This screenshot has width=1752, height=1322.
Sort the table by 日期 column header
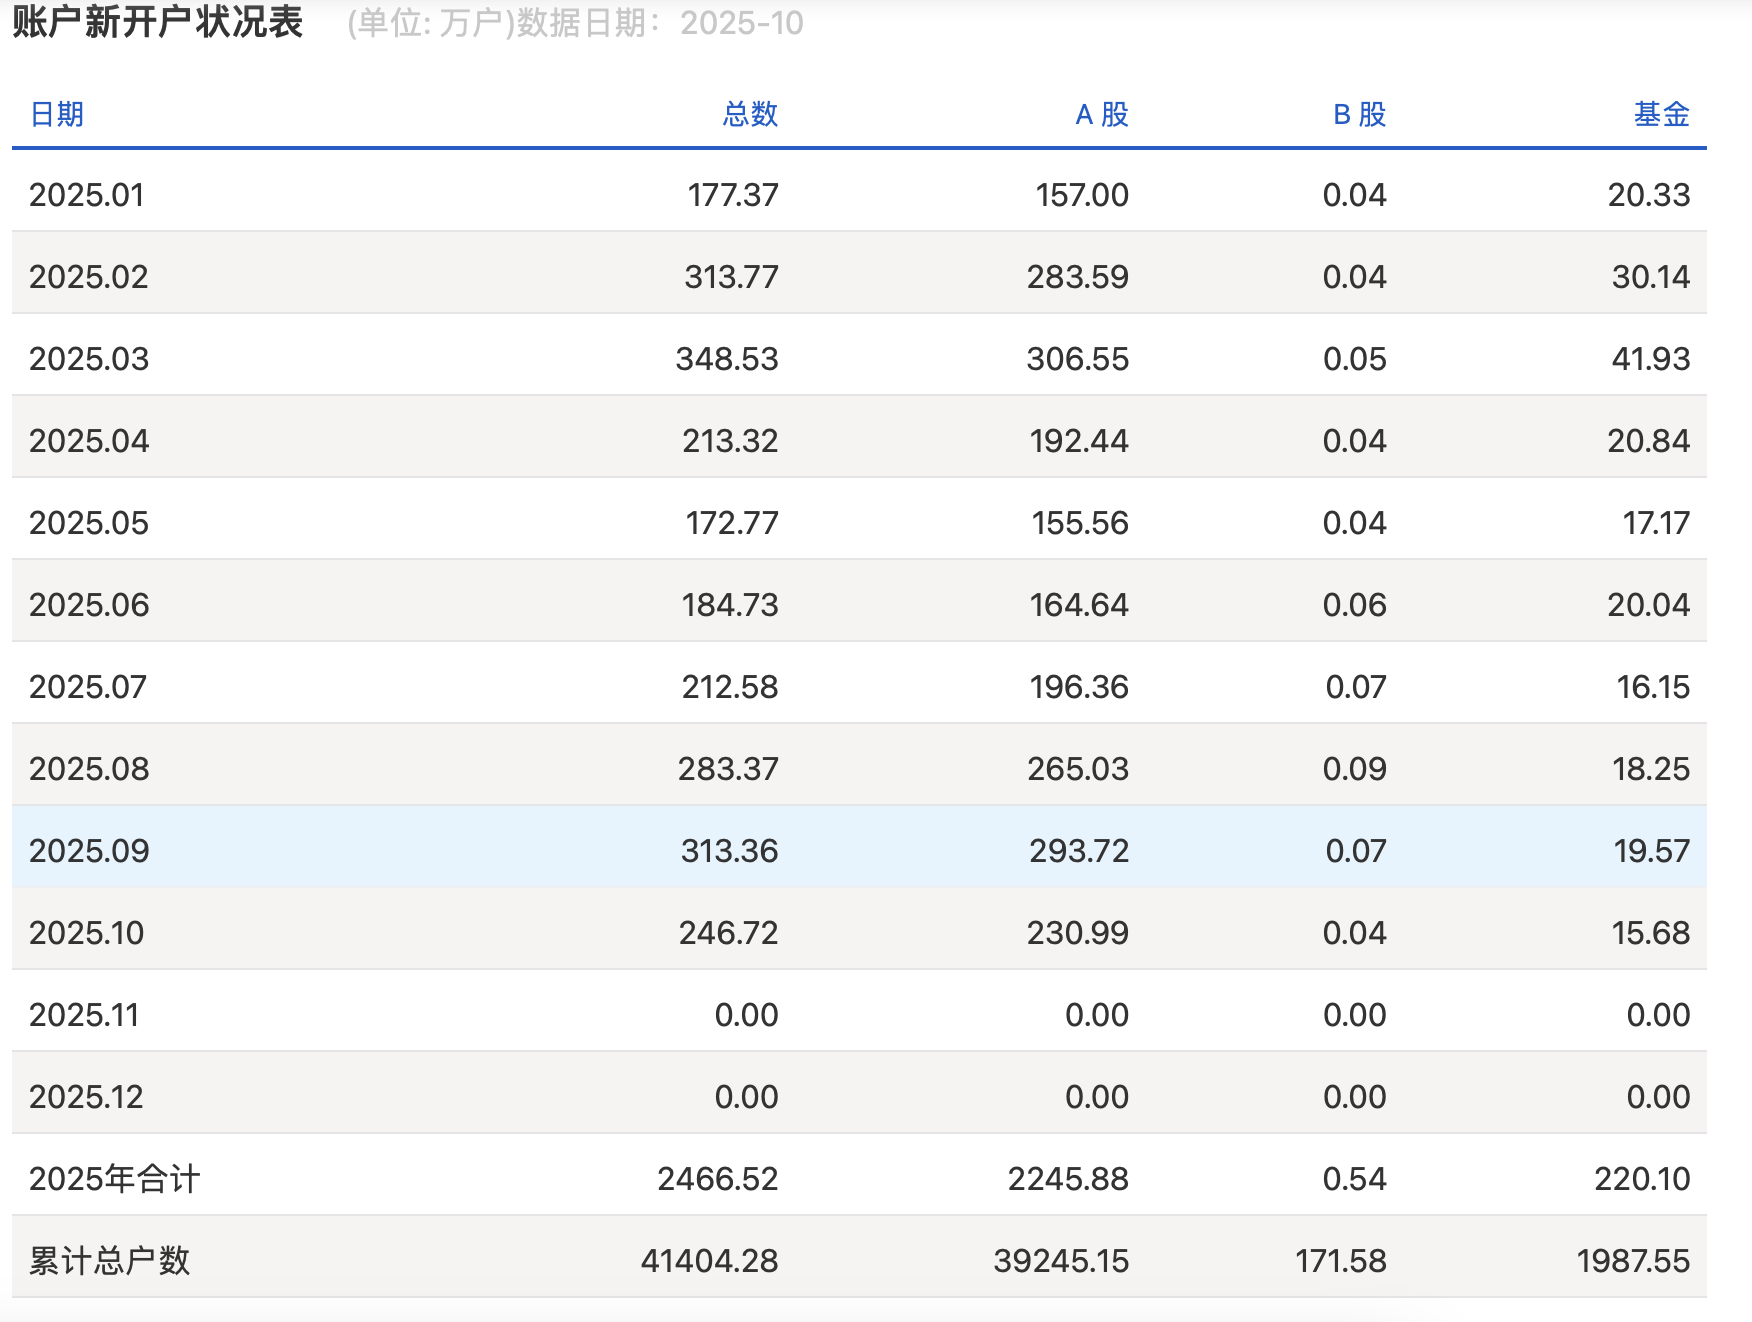(57, 114)
